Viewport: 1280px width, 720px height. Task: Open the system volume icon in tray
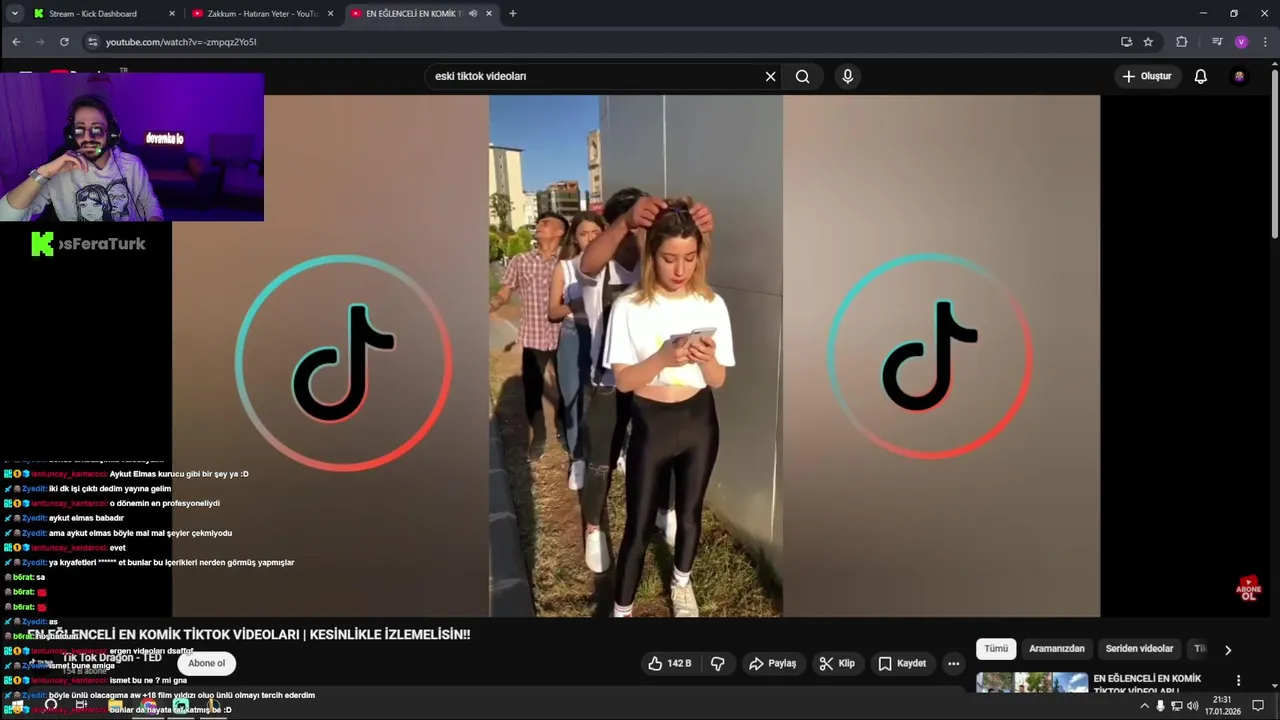click(1193, 706)
